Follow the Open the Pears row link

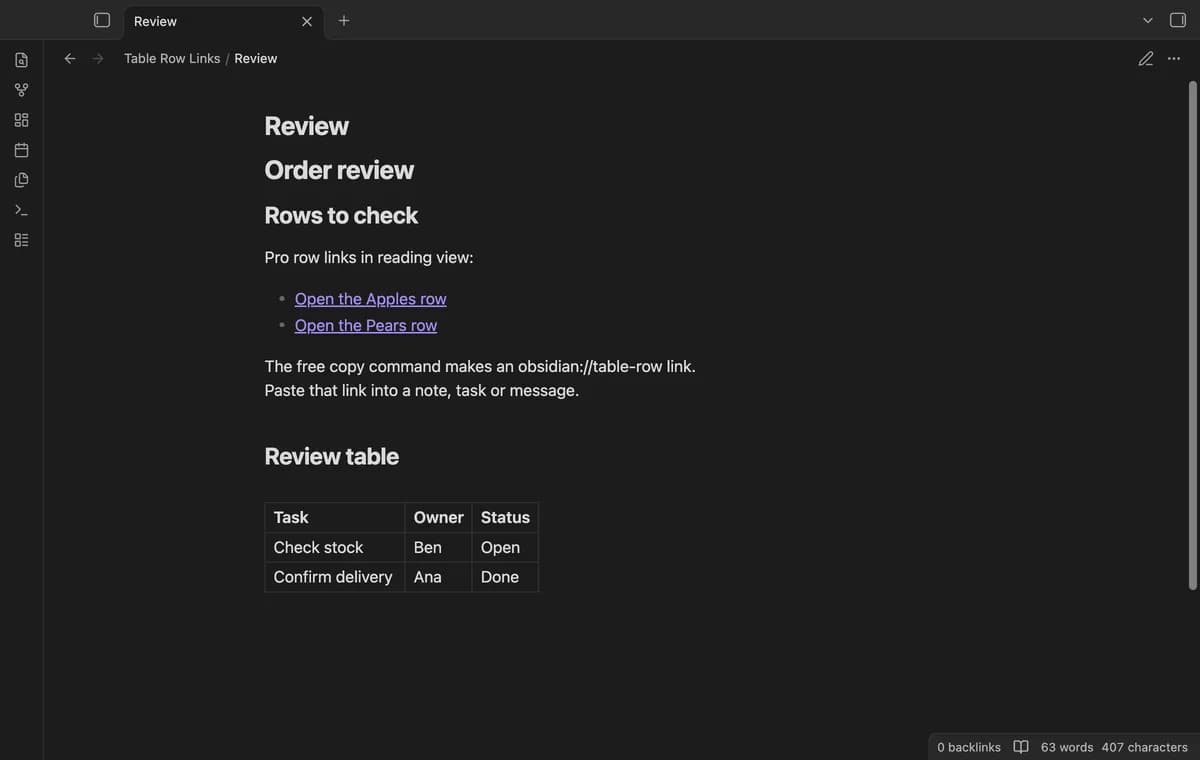tap(366, 325)
